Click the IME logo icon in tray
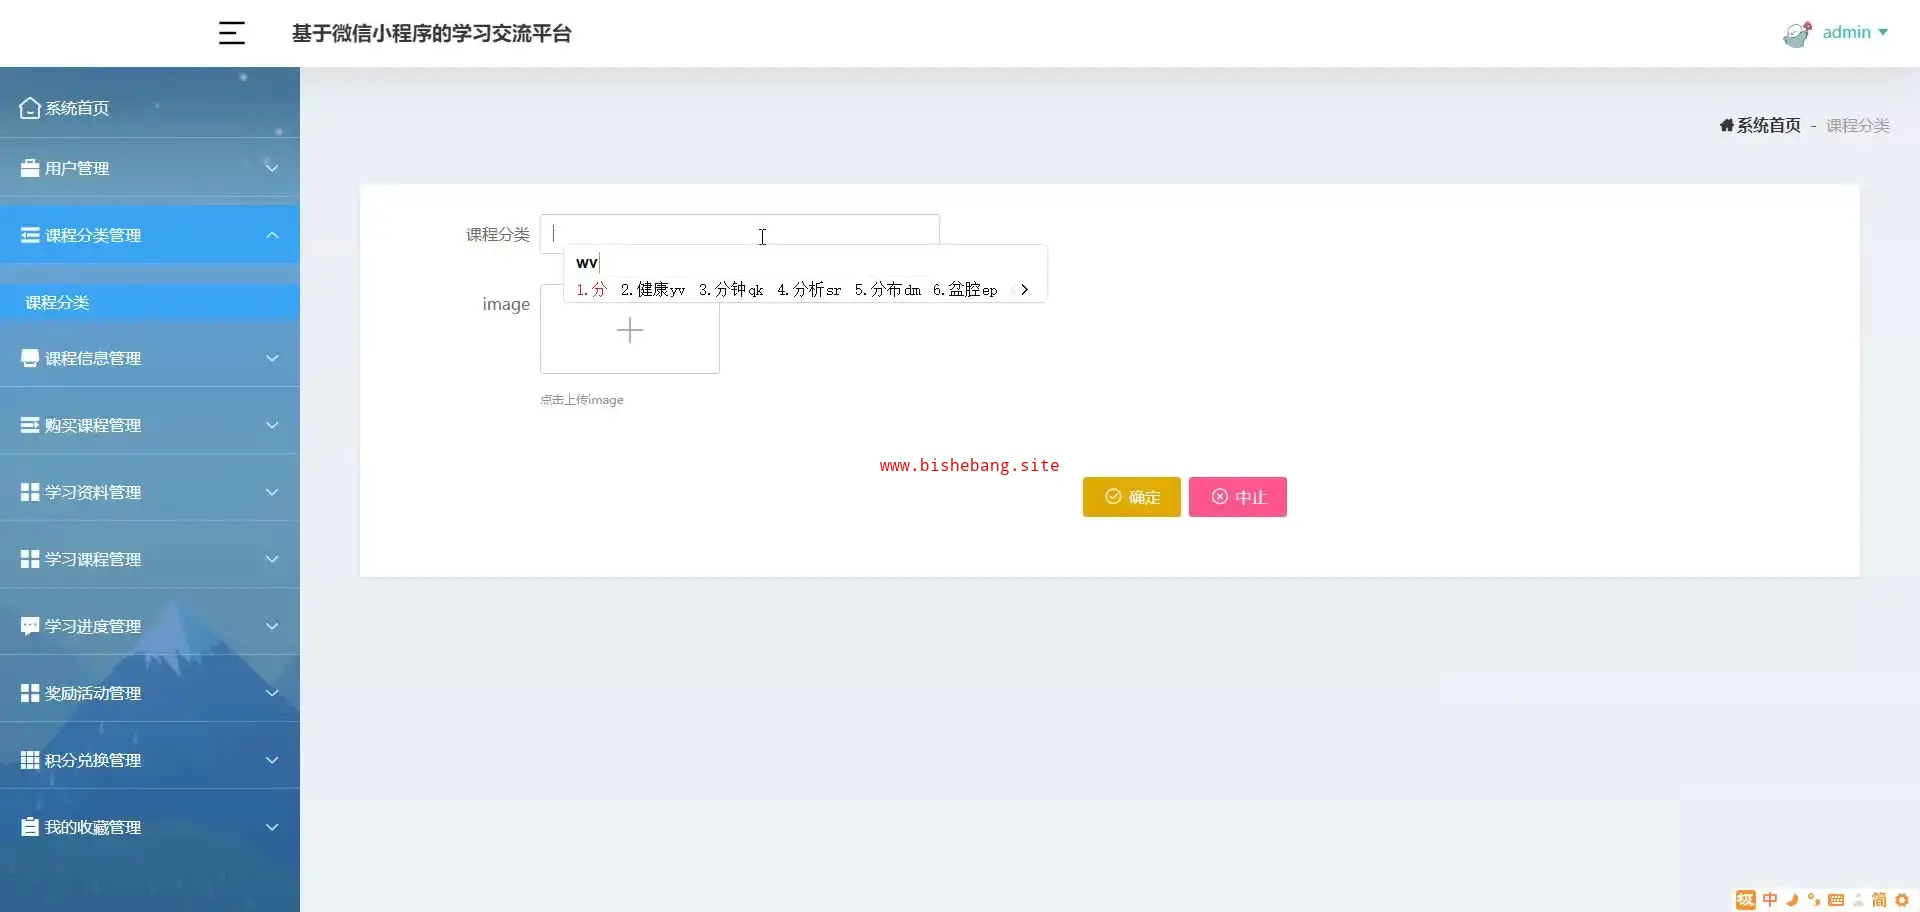The height and width of the screenshot is (912, 1920). point(1746,900)
